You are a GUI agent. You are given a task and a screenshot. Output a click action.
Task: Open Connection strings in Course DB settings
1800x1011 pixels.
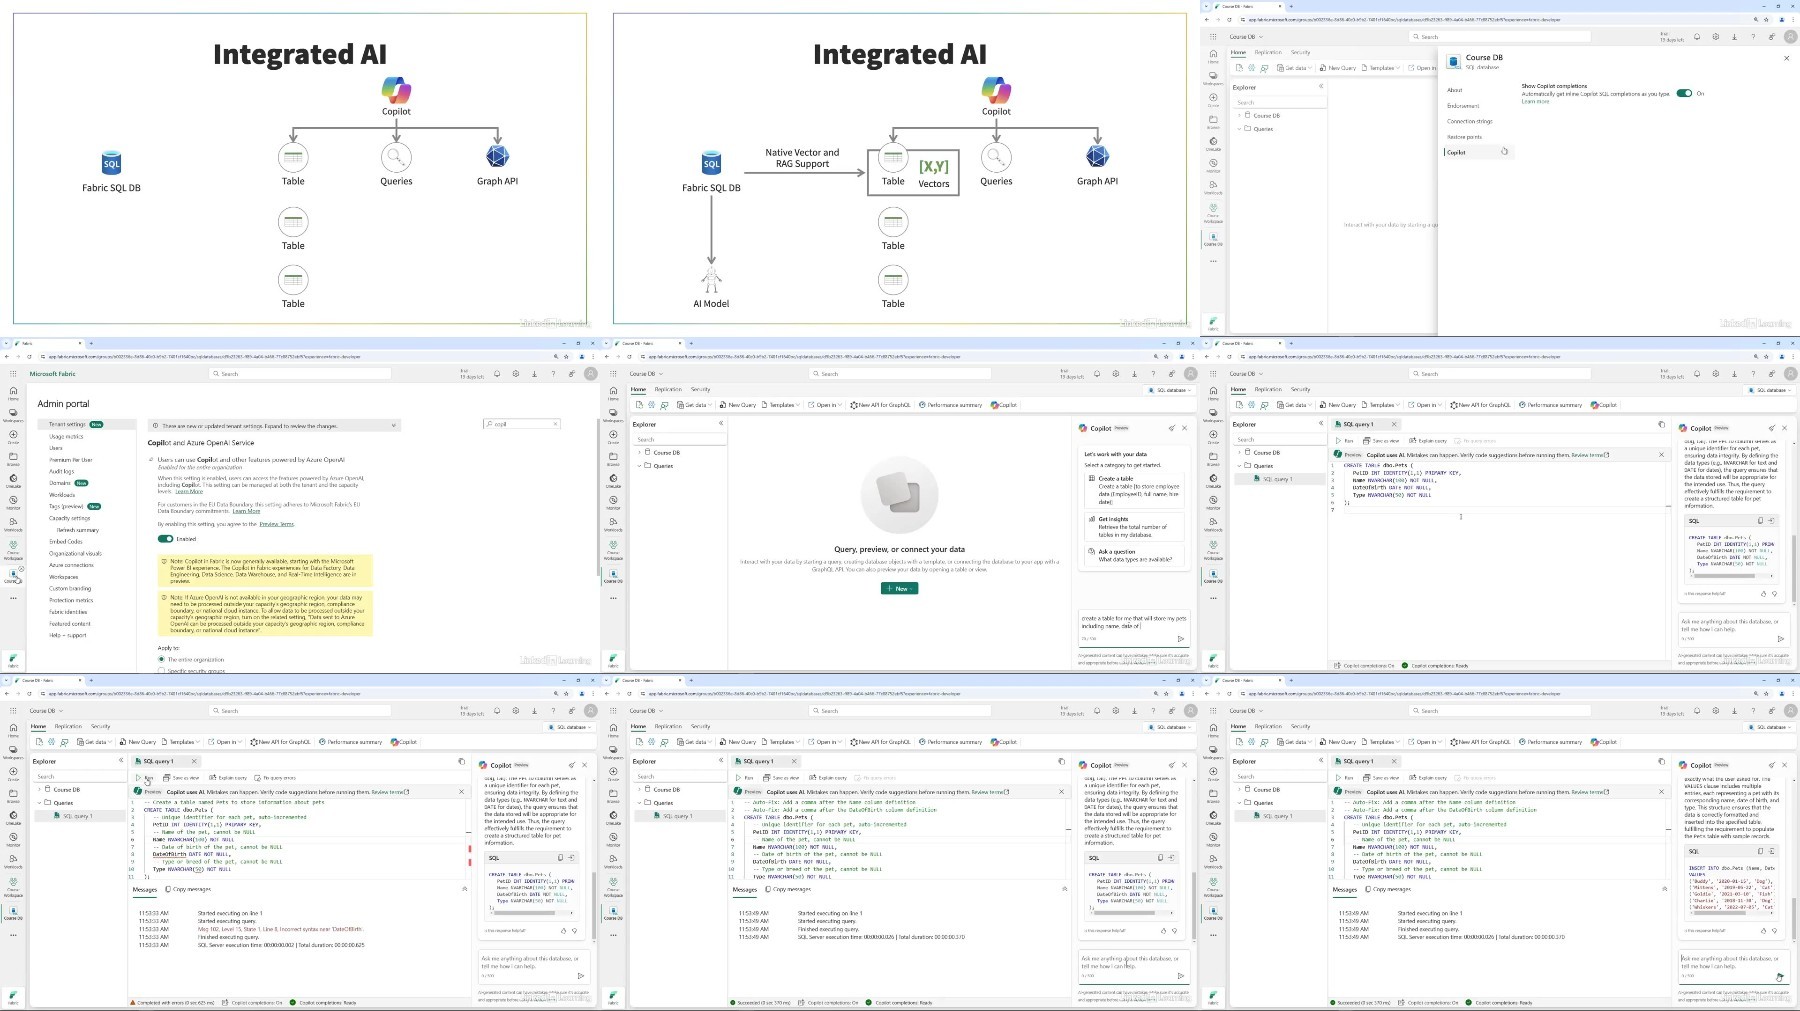click(x=1469, y=121)
